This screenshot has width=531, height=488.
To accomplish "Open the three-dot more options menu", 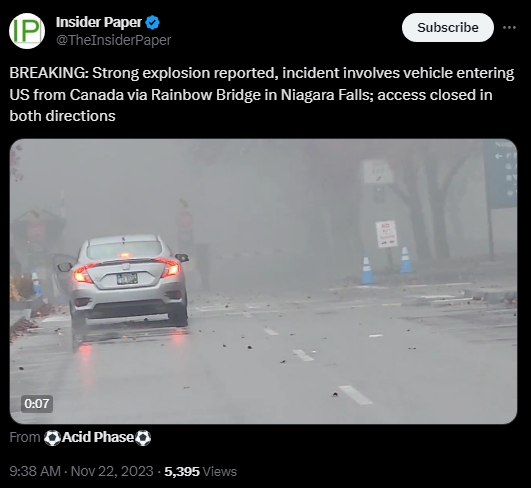I will (509, 27).
